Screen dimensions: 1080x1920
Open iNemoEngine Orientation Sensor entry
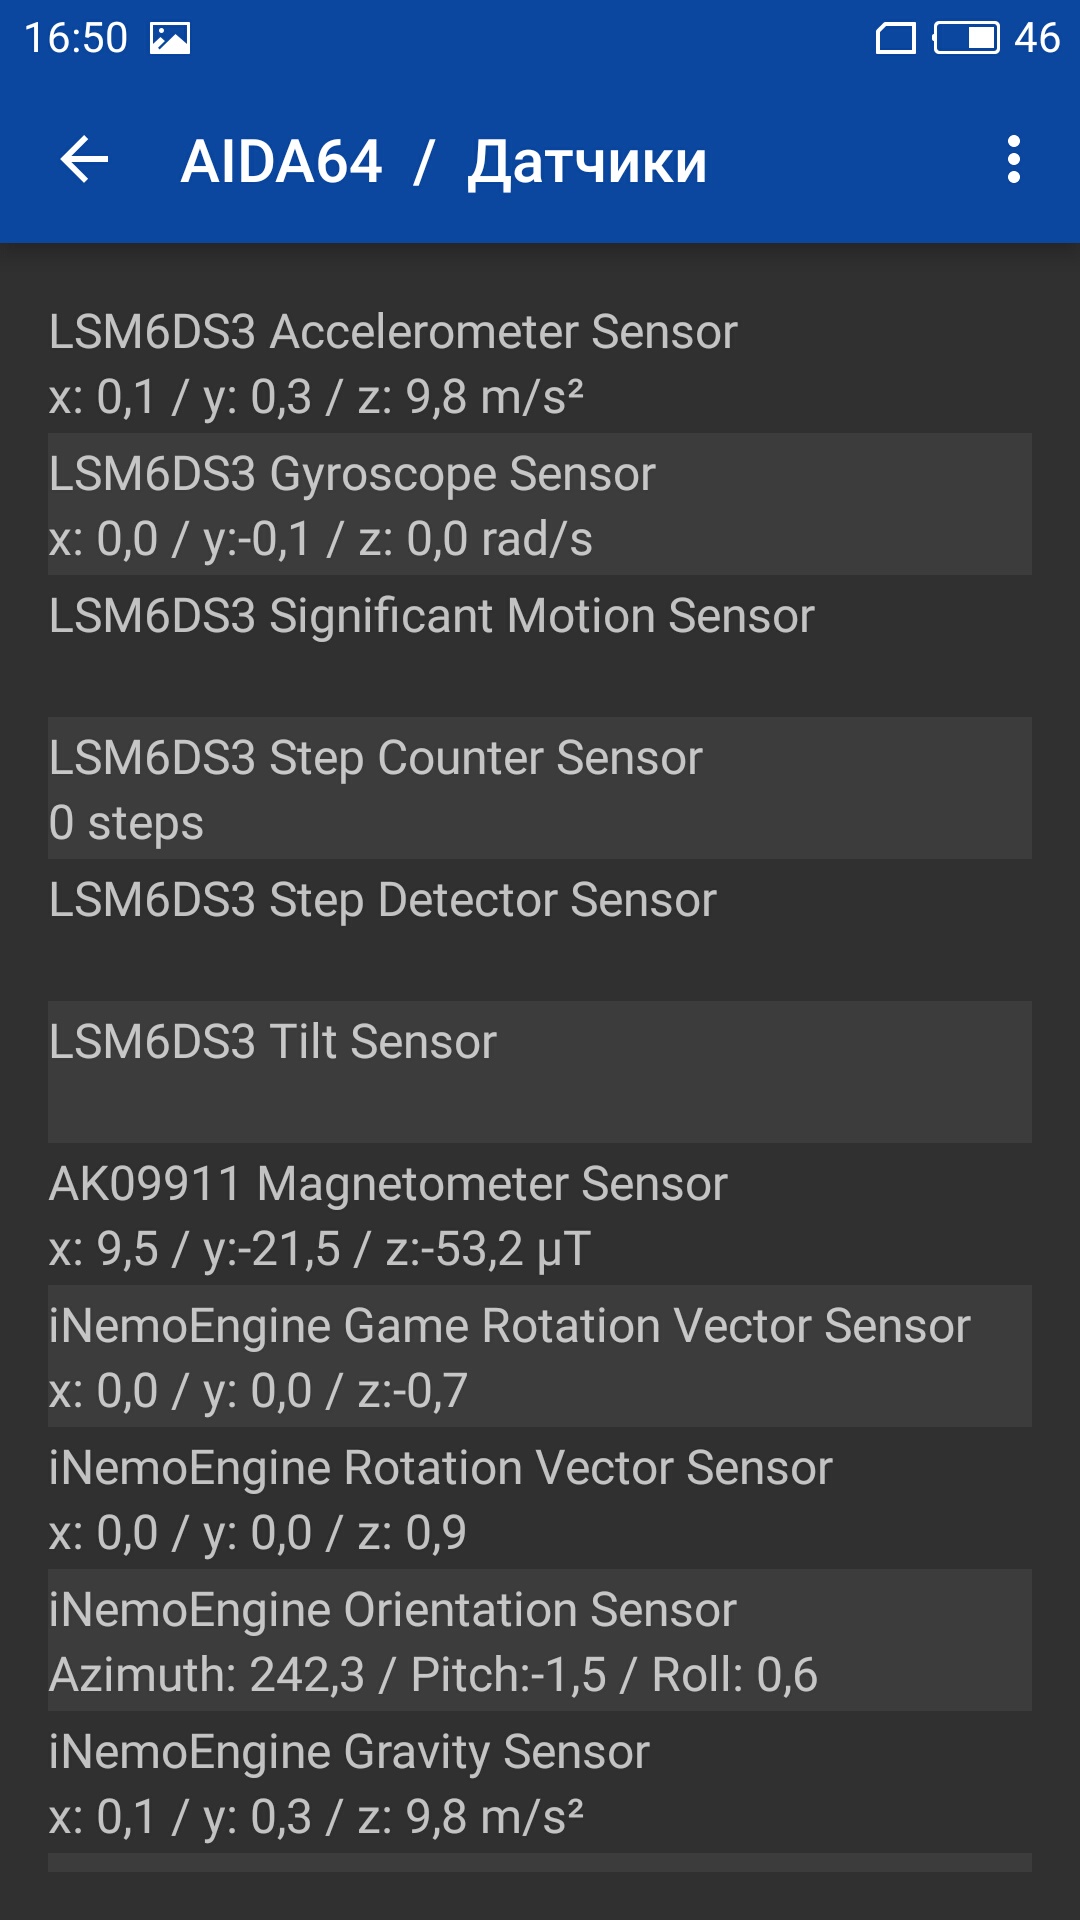click(540, 1640)
